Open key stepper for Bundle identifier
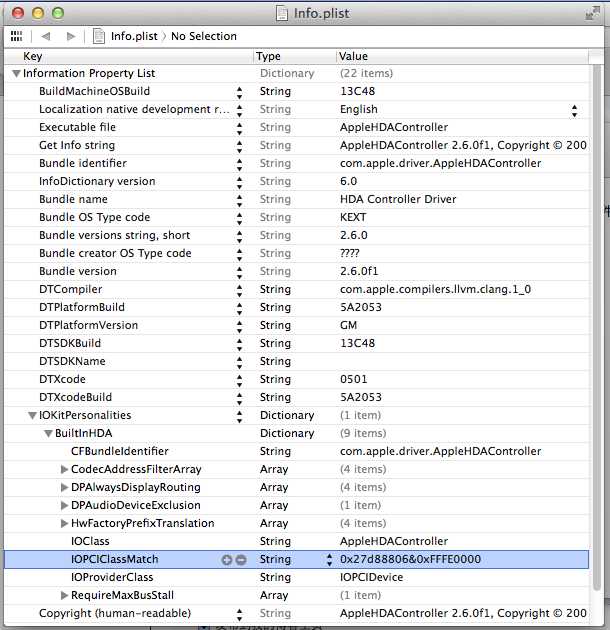The width and height of the screenshot is (610, 630). click(x=239, y=165)
